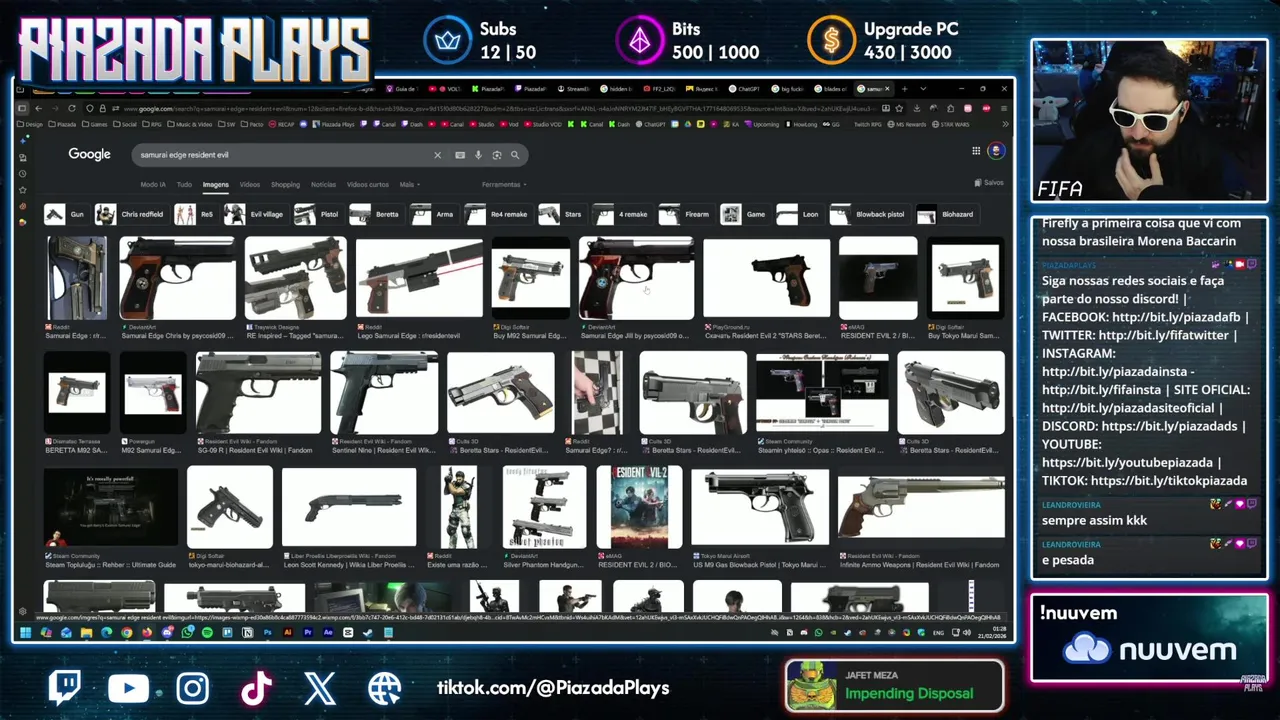Screen dimensions: 1280x720
Task: Click the browser back arrow
Action: pos(38,108)
